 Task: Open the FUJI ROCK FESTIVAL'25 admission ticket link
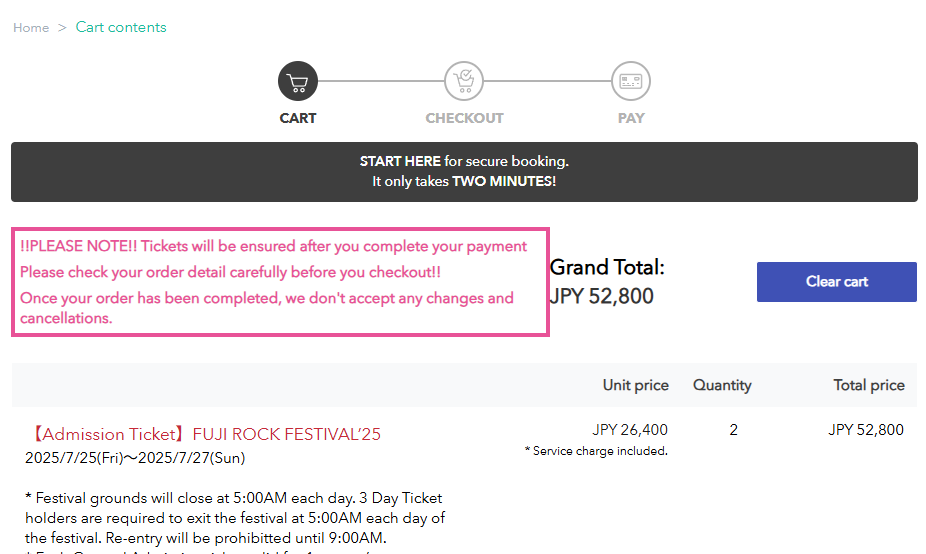(x=203, y=434)
